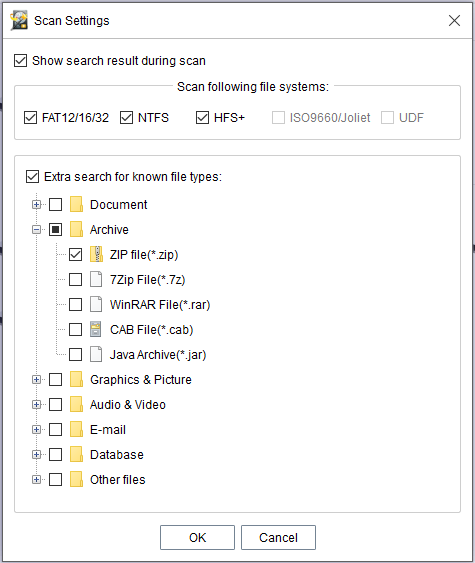This screenshot has width=475, height=563.
Task: Click the Scan Settings title bar icon
Action: [19, 20]
